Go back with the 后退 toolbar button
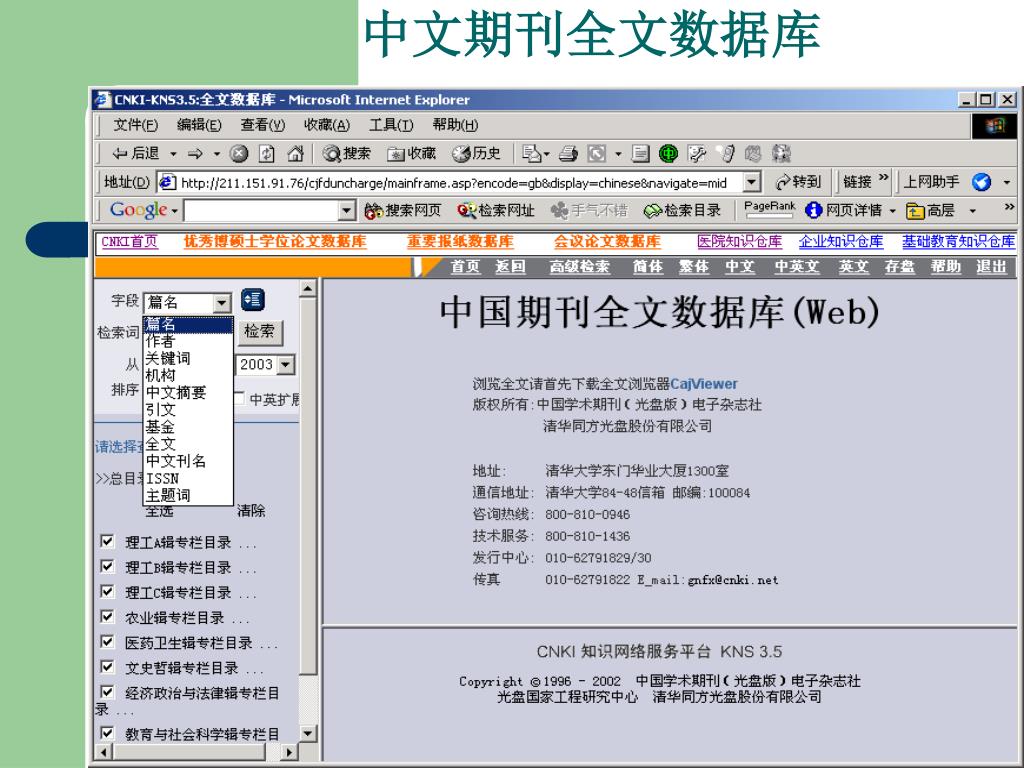Screen dimensions: 1024x768 point(136,153)
